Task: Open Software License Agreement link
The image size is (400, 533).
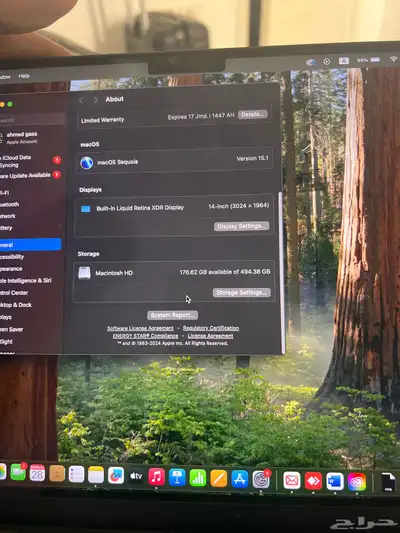Action: click(x=140, y=328)
